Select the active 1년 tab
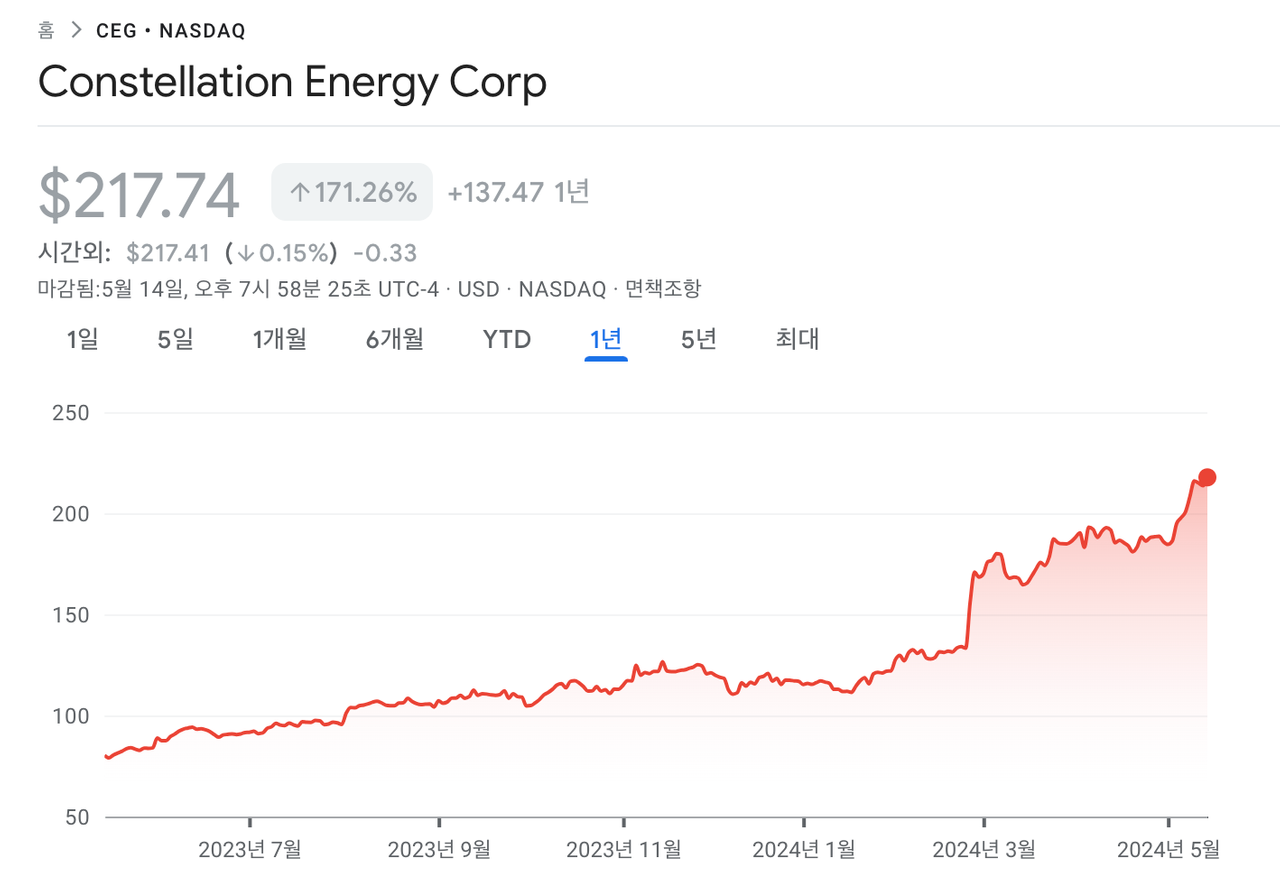Image resolution: width=1280 pixels, height=881 pixels. click(x=606, y=340)
